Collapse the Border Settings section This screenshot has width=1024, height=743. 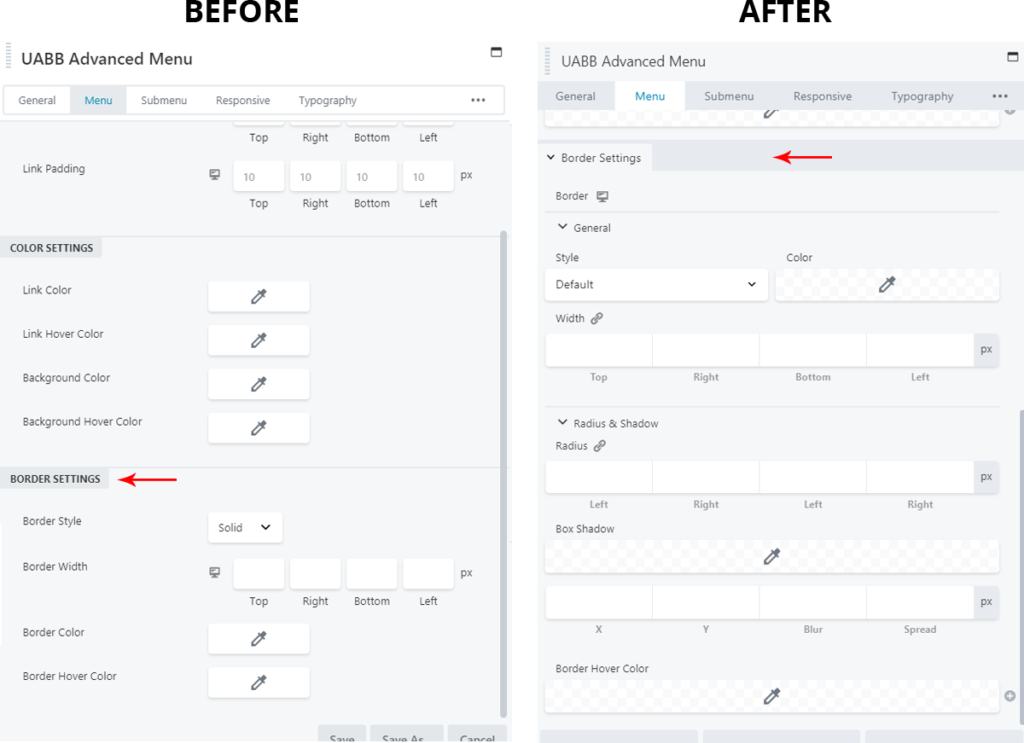(x=551, y=158)
